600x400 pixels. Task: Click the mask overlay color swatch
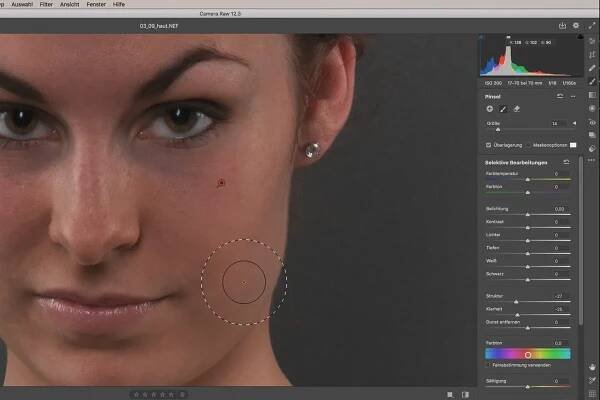click(573, 144)
